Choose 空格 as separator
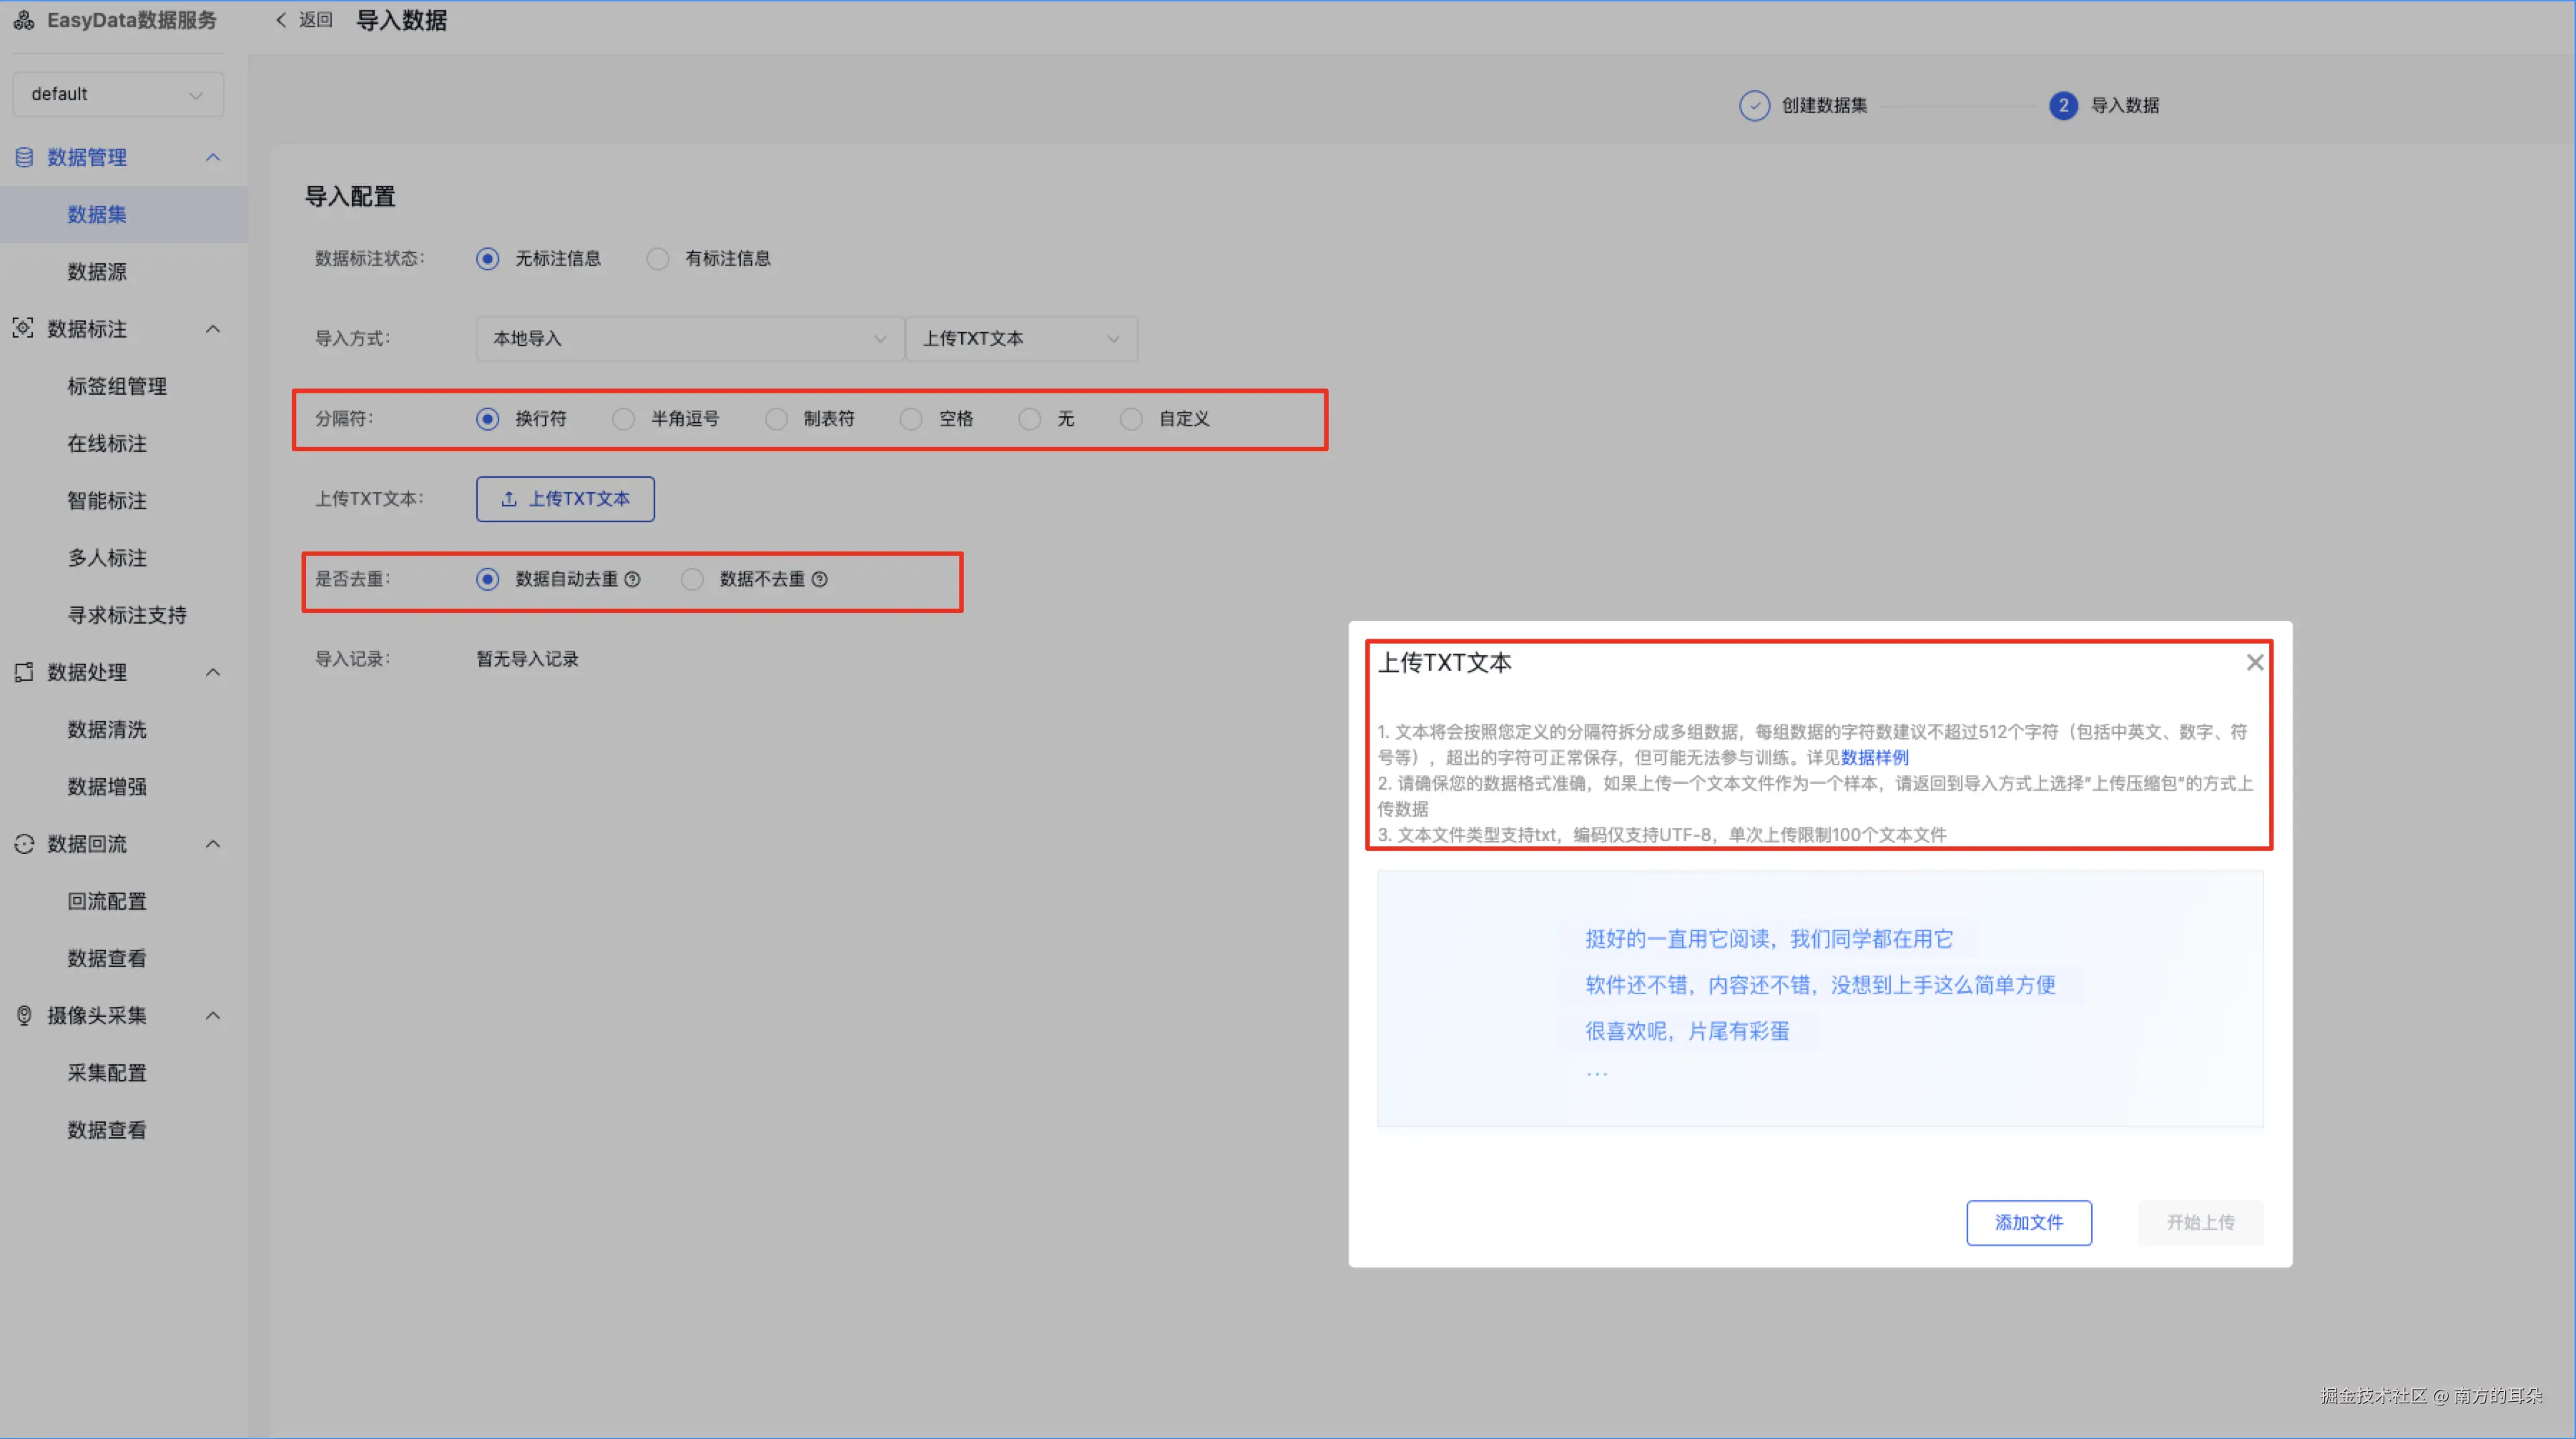Image resolution: width=2576 pixels, height=1439 pixels. (911, 418)
